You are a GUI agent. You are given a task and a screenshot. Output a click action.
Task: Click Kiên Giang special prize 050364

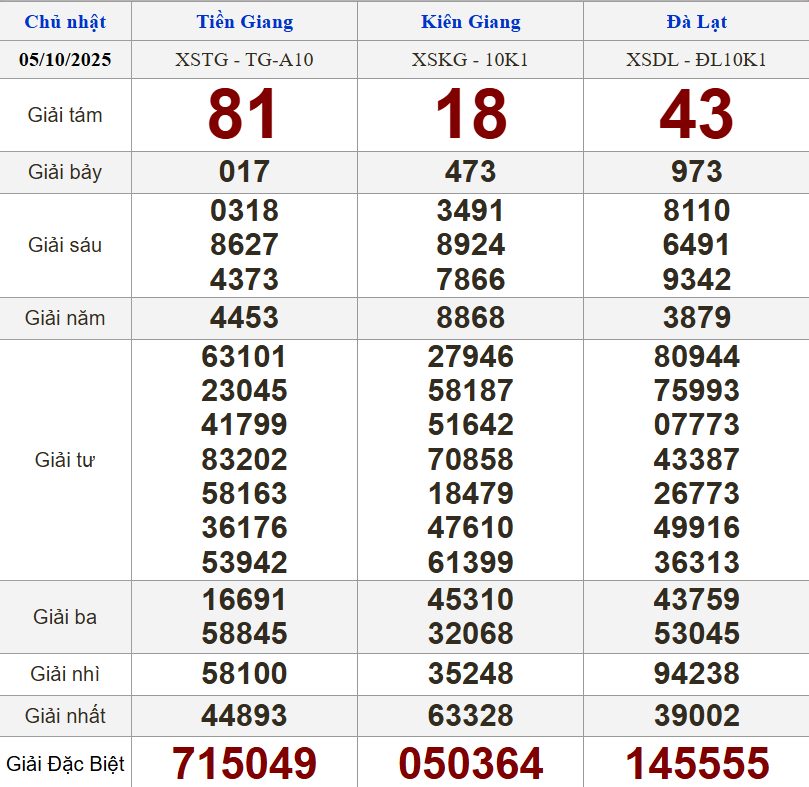[470, 764]
